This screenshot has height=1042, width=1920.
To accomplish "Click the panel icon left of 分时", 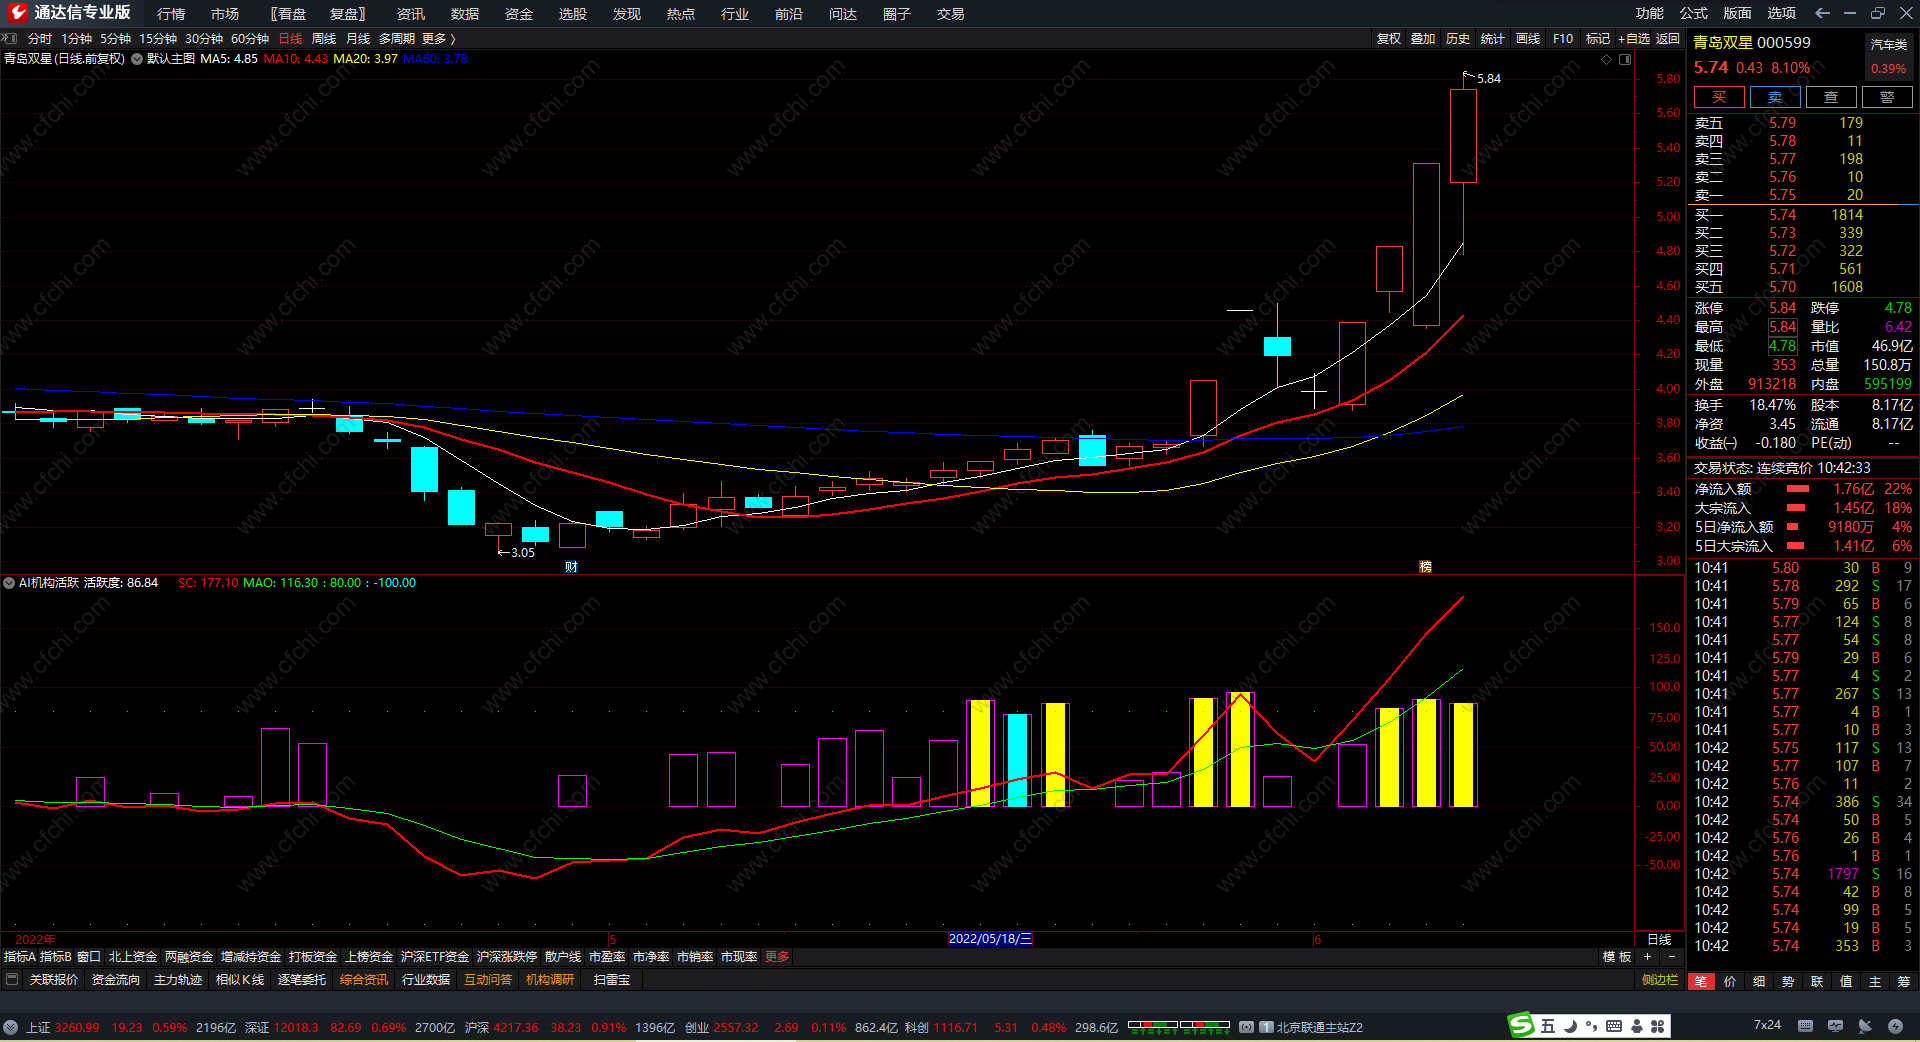I will point(10,38).
